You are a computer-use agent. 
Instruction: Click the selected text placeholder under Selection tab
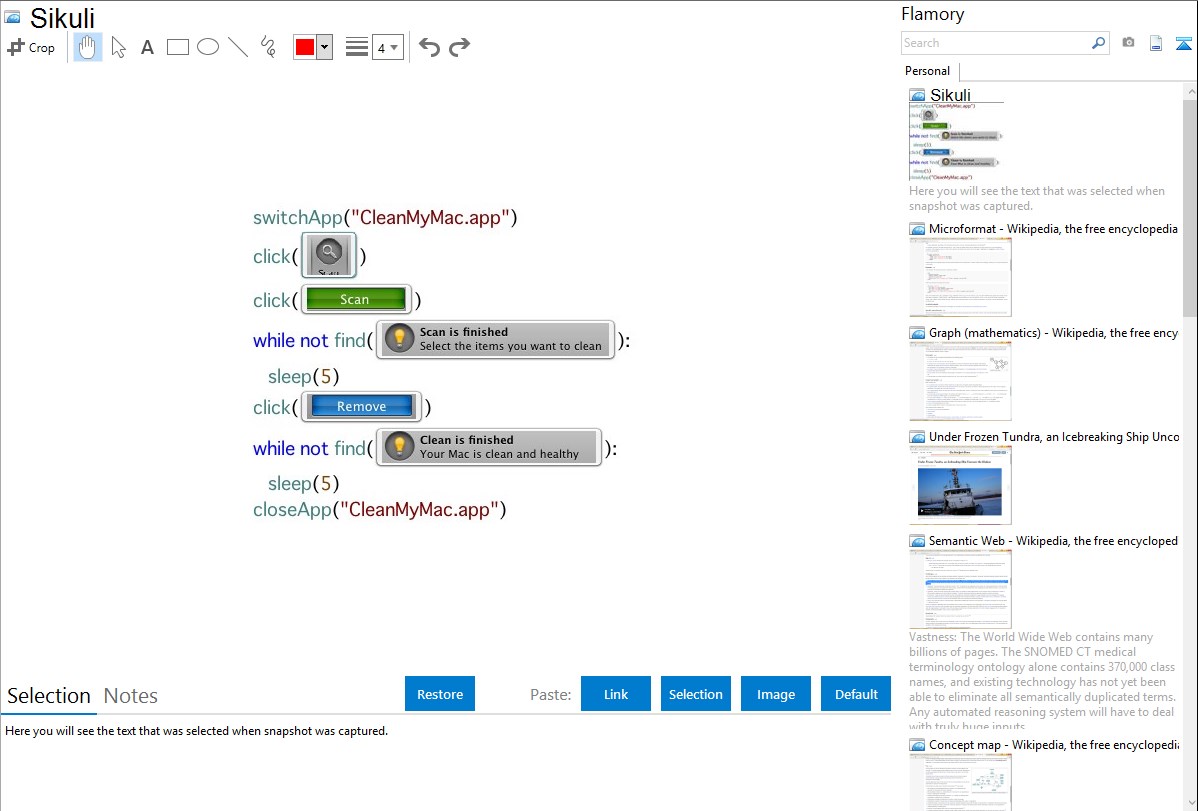[x=196, y=731]
